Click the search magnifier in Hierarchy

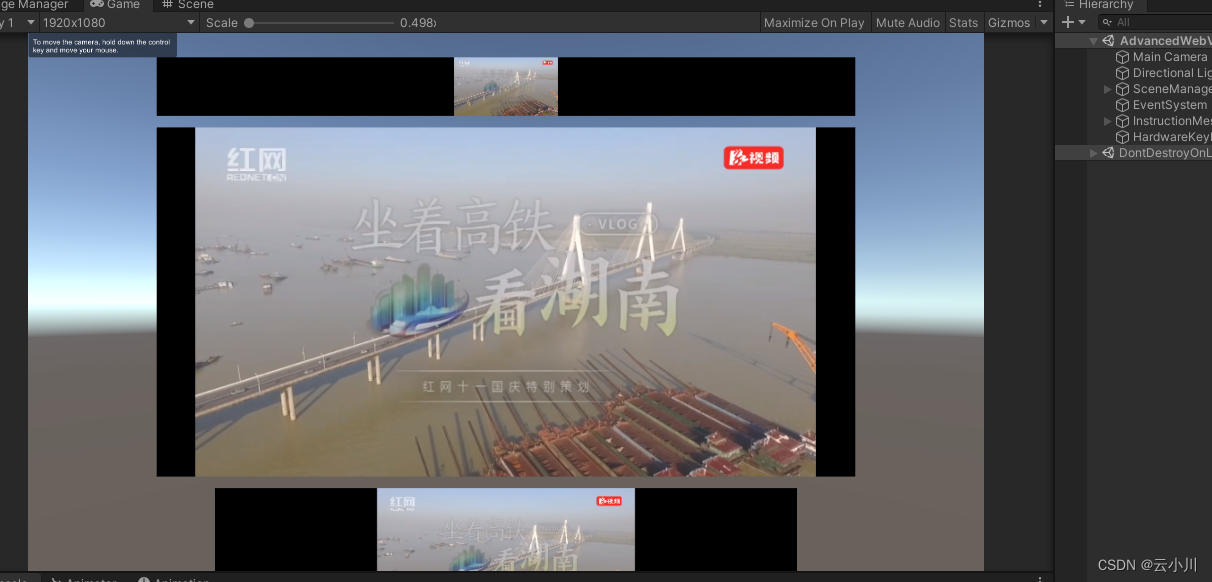coord(1109,21)
